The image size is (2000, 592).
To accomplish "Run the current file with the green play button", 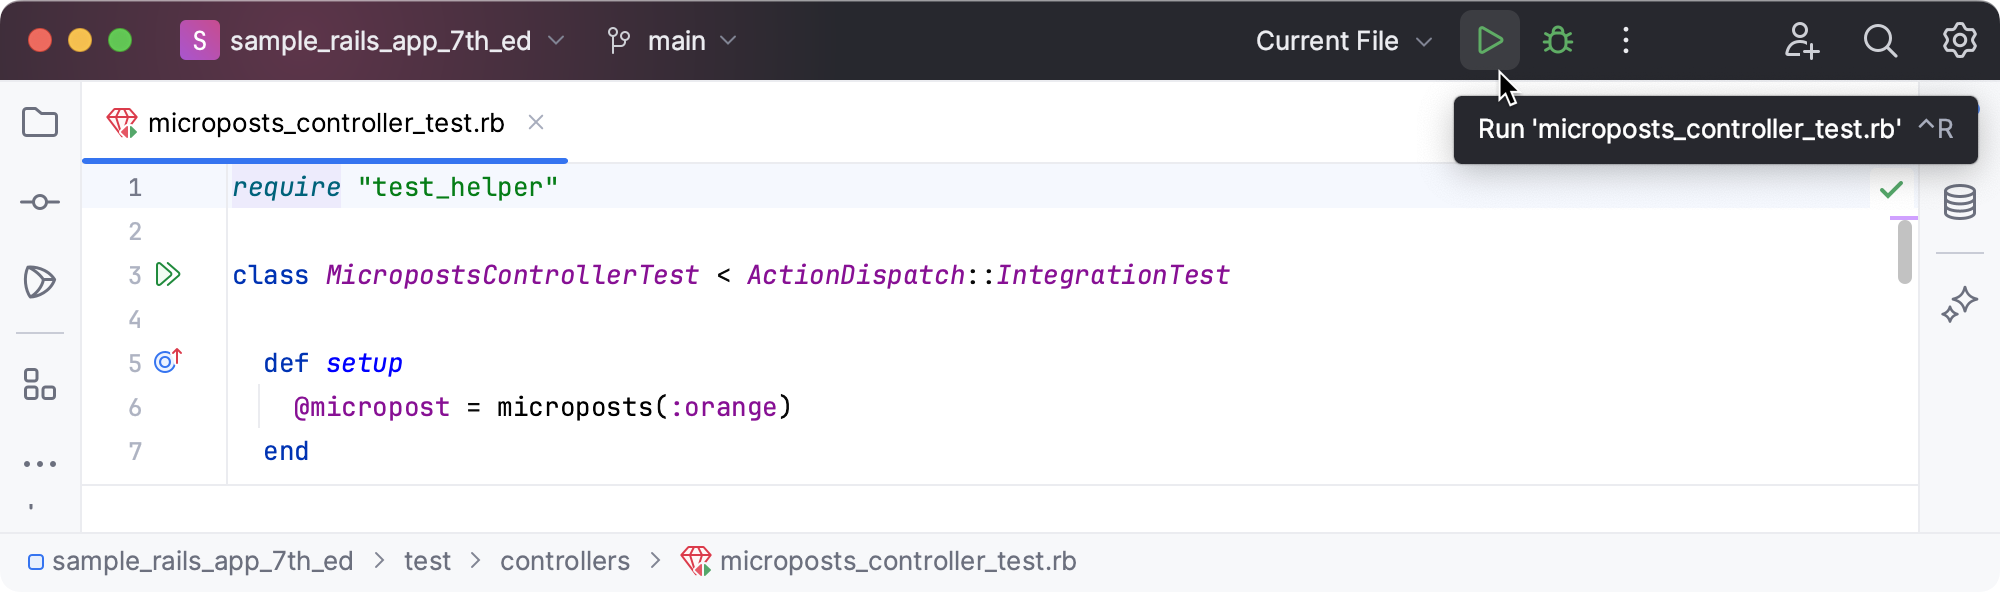I will click(x=1489, y=41).
